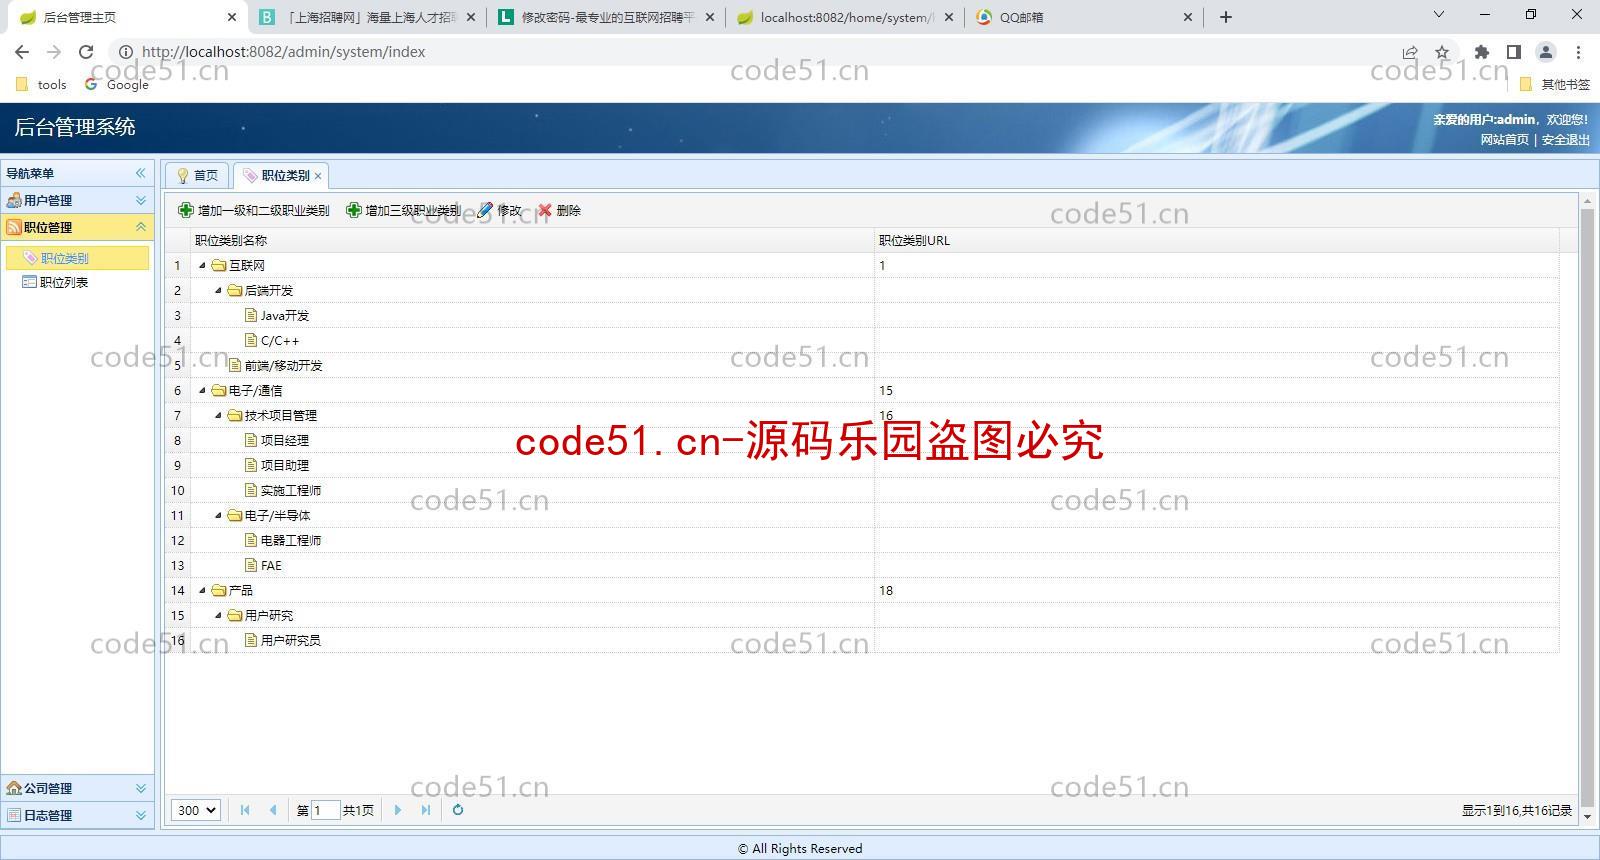Click the 电子/通信 folder icon
1600x860 pixels.
click(219, 390)
